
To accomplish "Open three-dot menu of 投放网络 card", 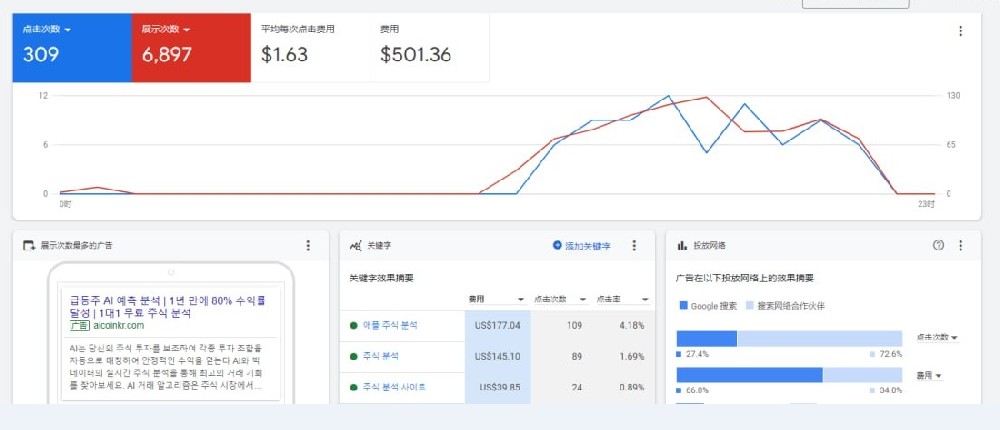I will pos(960,246).
